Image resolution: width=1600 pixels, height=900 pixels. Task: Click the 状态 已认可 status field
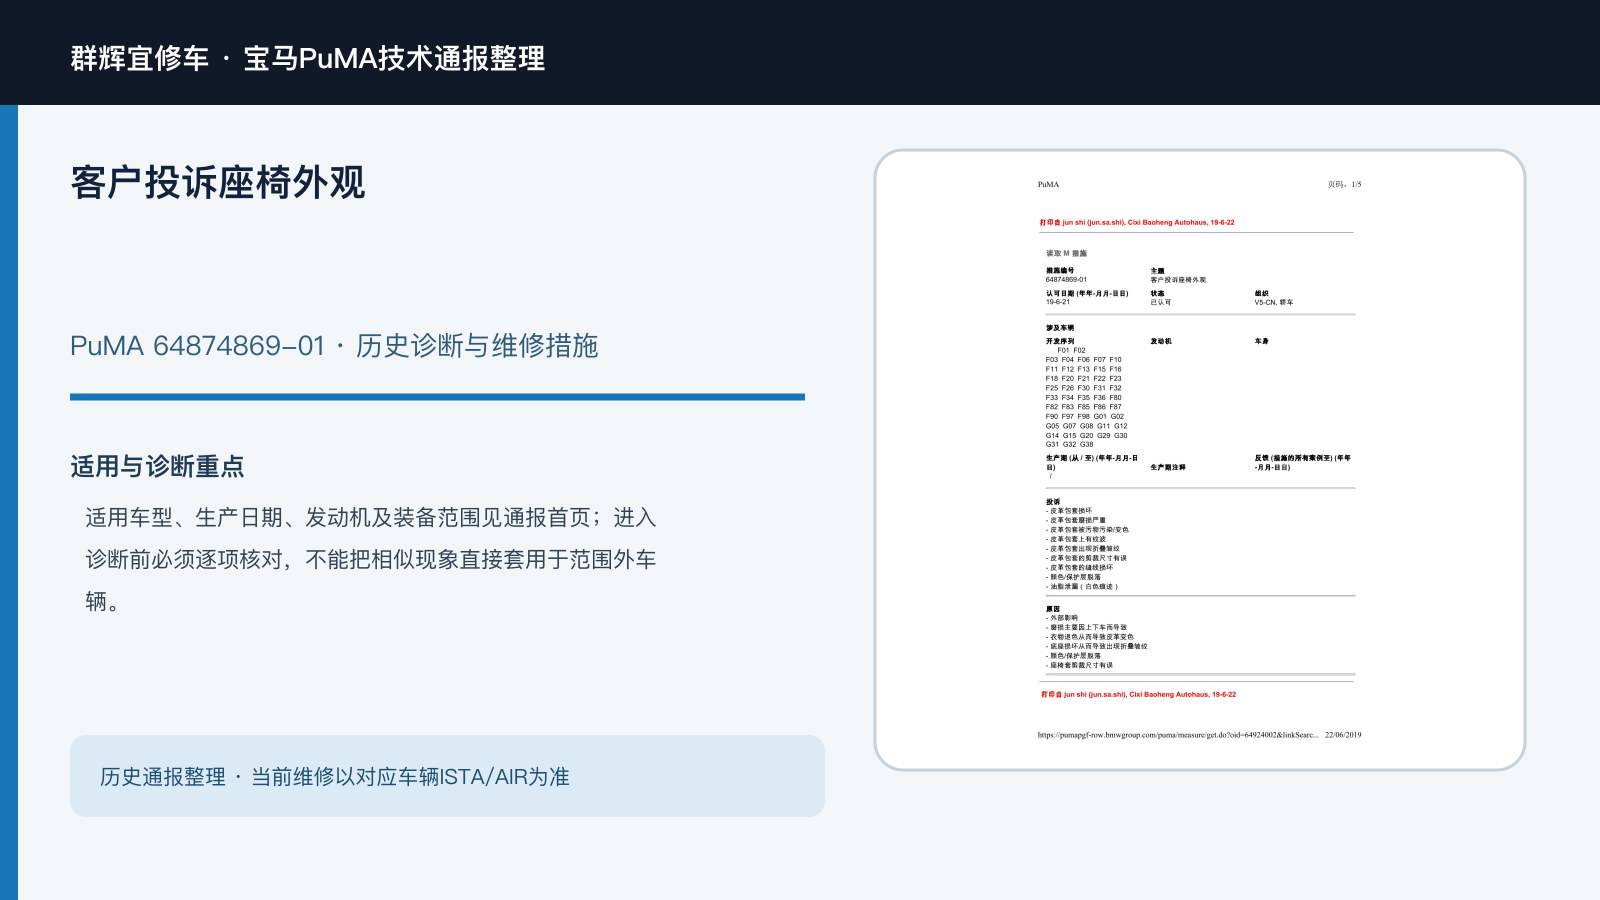click(1160, 298)
